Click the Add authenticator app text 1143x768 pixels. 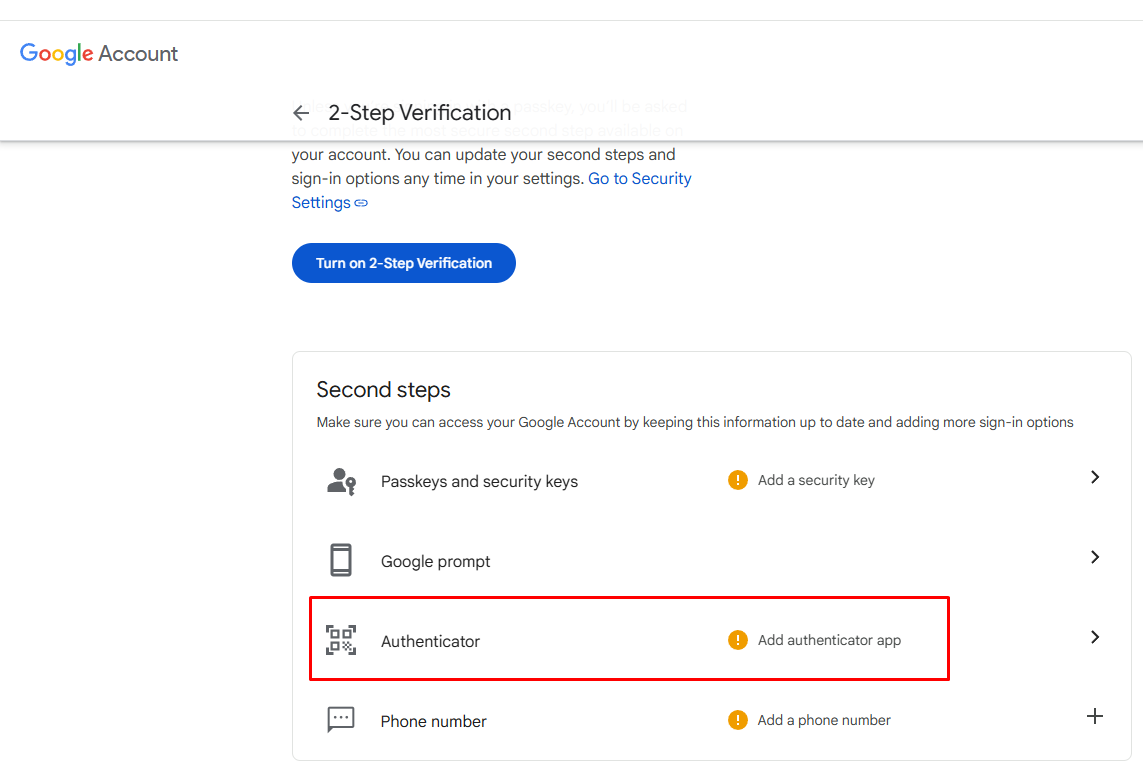click(x=829, y=641)
